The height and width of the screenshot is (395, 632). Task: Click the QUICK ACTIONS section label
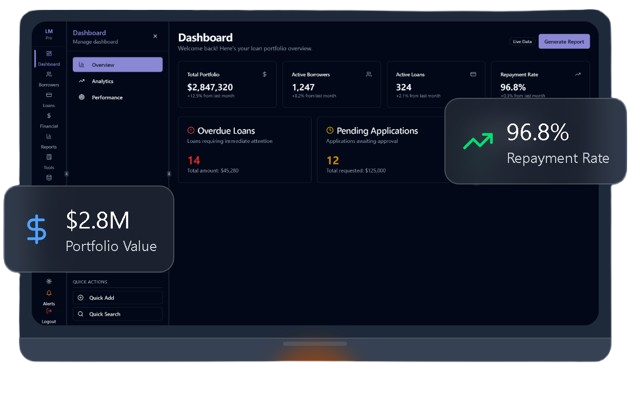click(x=90, y=282)
